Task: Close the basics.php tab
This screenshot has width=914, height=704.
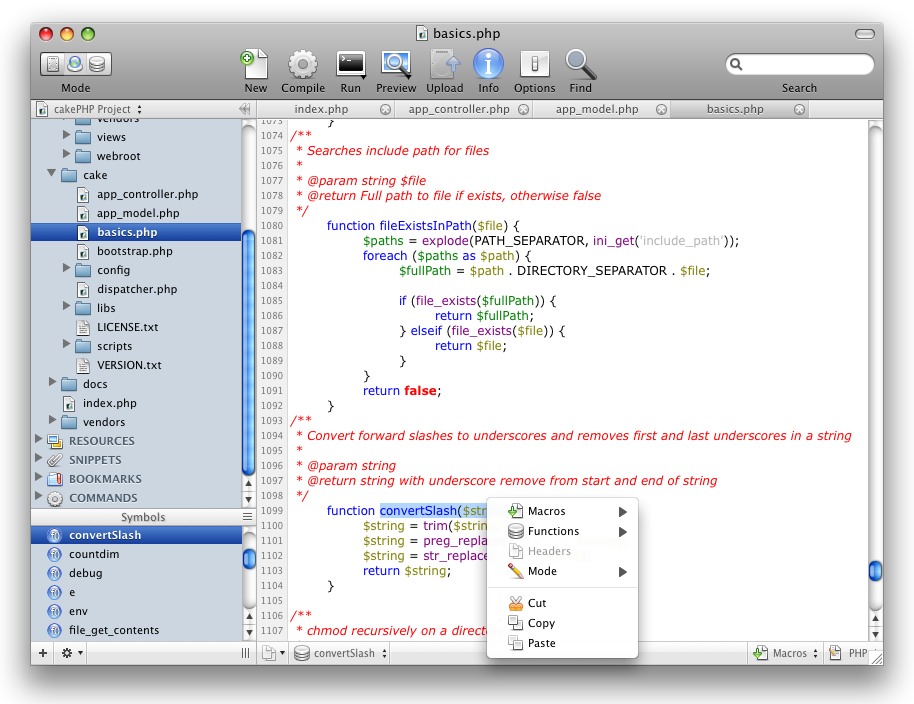Action: coord(799,110)
